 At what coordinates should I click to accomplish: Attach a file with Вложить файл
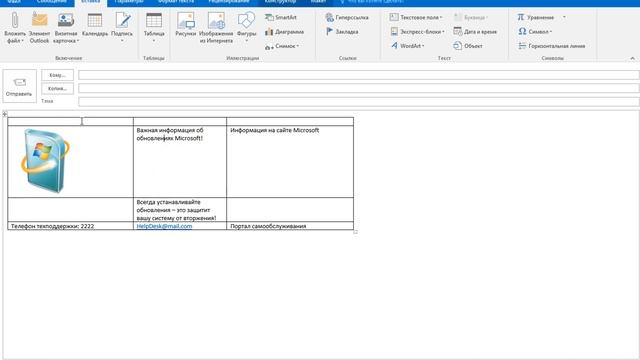coord(15,28)
